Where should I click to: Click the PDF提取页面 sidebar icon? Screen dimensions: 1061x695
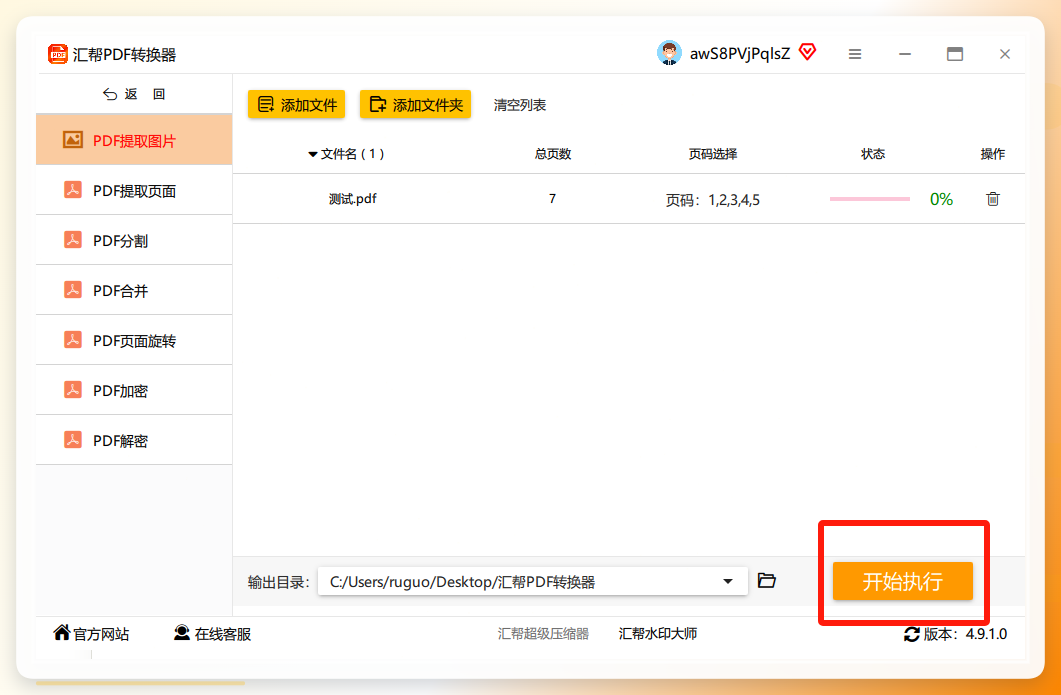(x=73, y=190)
